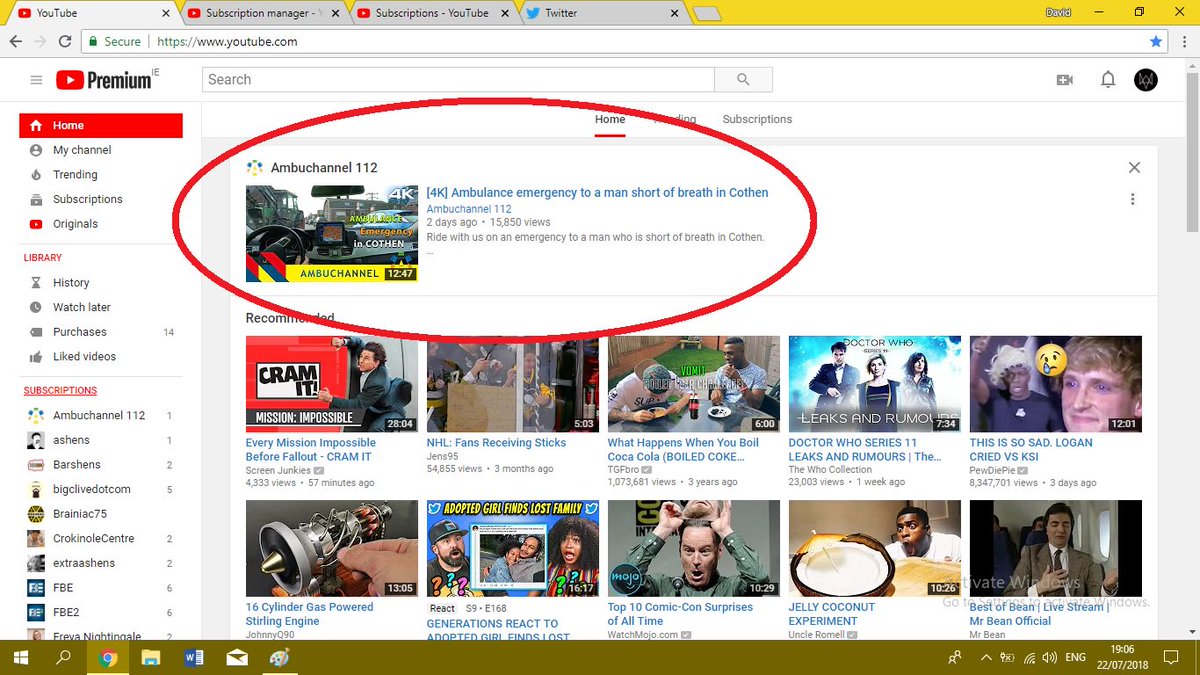Open Top 10 Comic-Con Surprises video title
Viewport: 1200px width, 675px height.
click(x=680, y=614)
